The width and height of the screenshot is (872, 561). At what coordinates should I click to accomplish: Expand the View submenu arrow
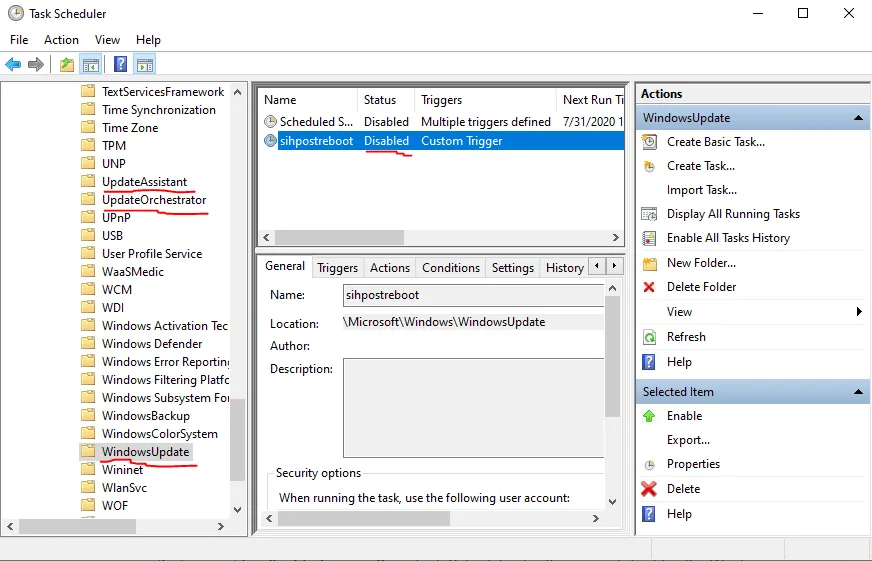[x=859, y=312]
